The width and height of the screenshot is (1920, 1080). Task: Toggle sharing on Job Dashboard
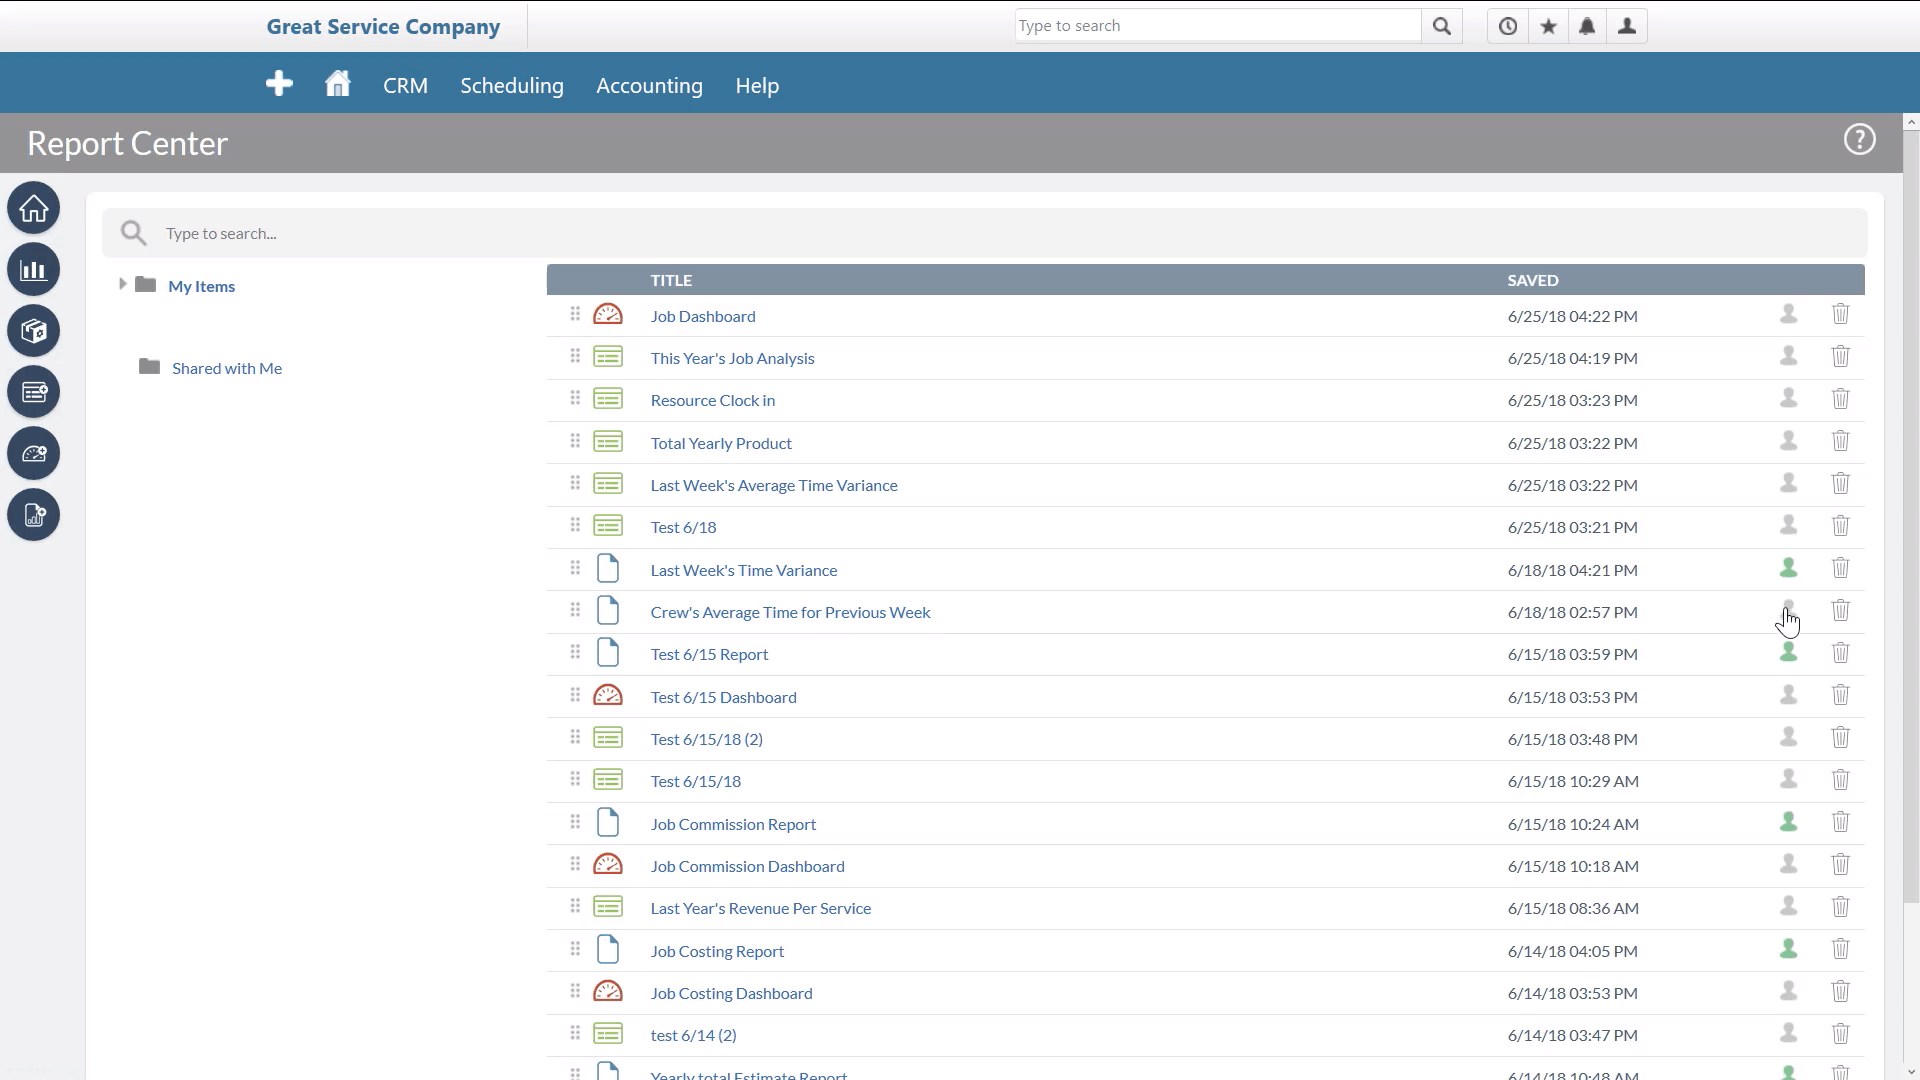(1789, 314)
